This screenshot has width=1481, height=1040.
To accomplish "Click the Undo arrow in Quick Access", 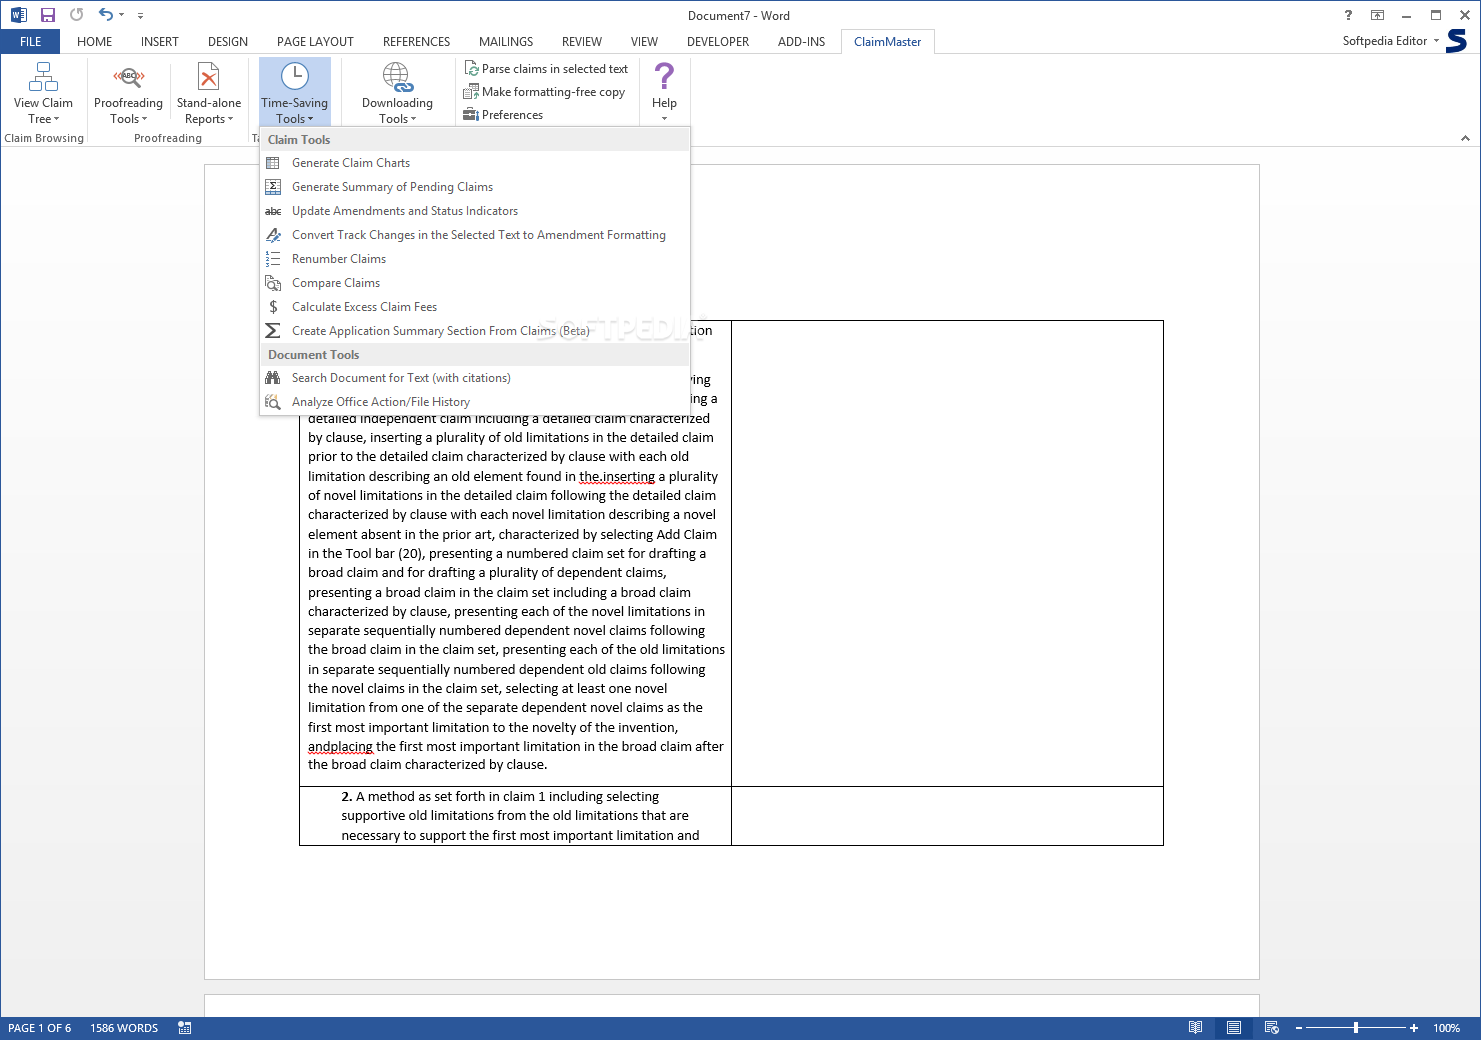I will 106,15.
